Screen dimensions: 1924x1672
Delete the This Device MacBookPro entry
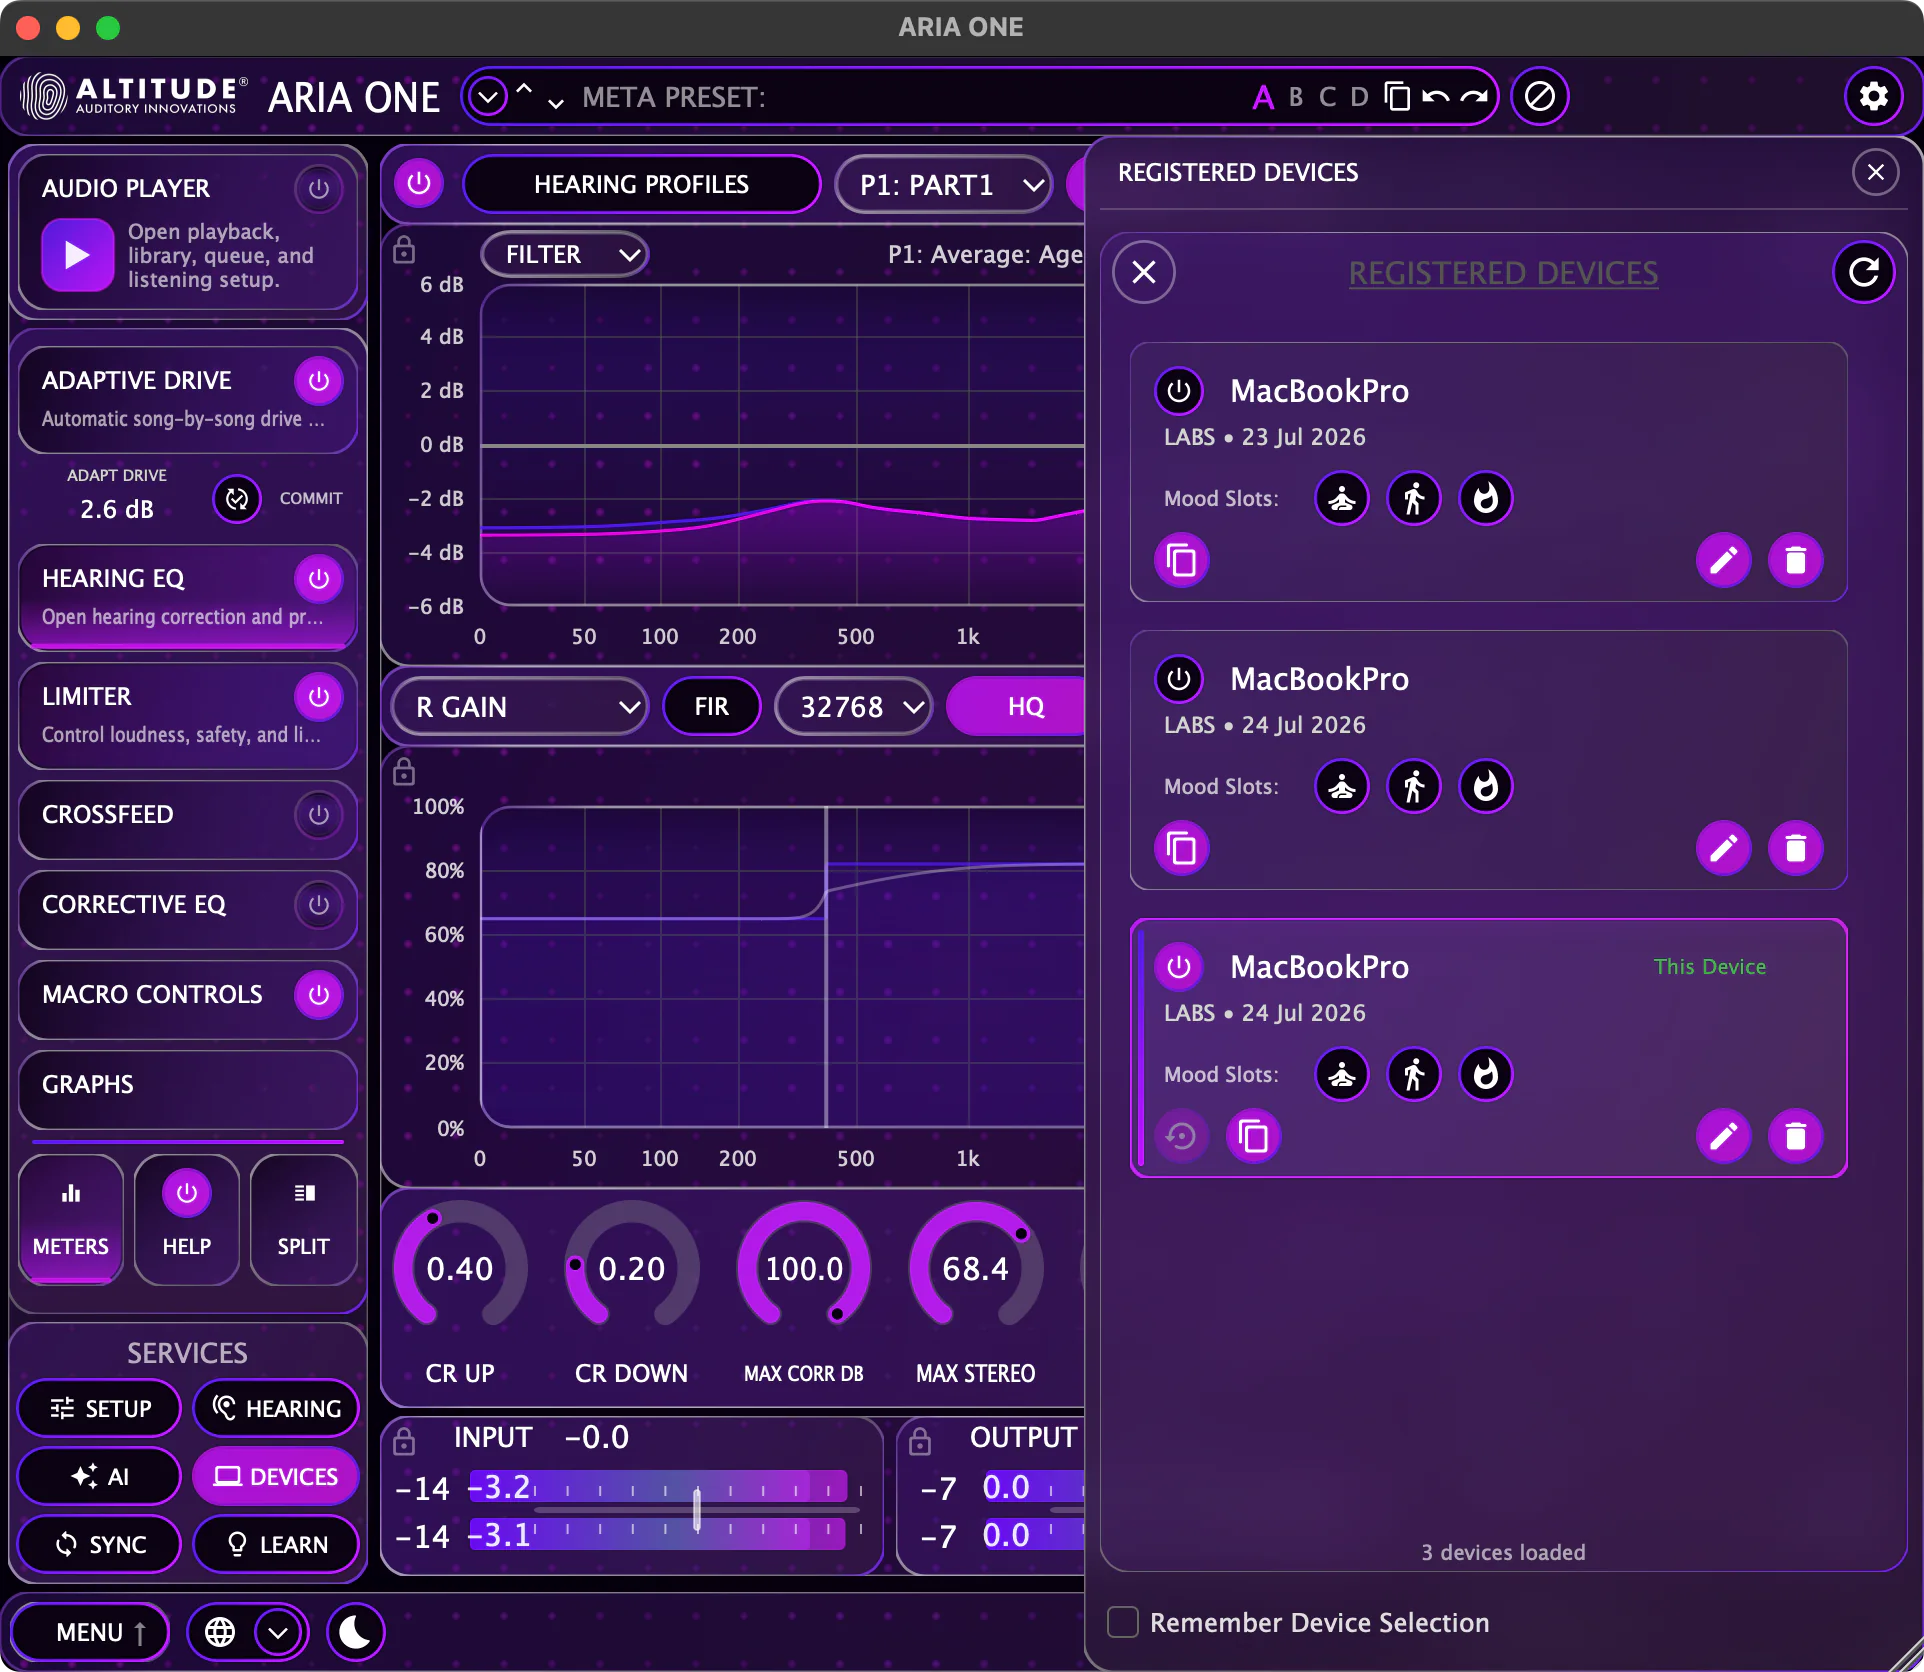(x=1796, y=1136)
